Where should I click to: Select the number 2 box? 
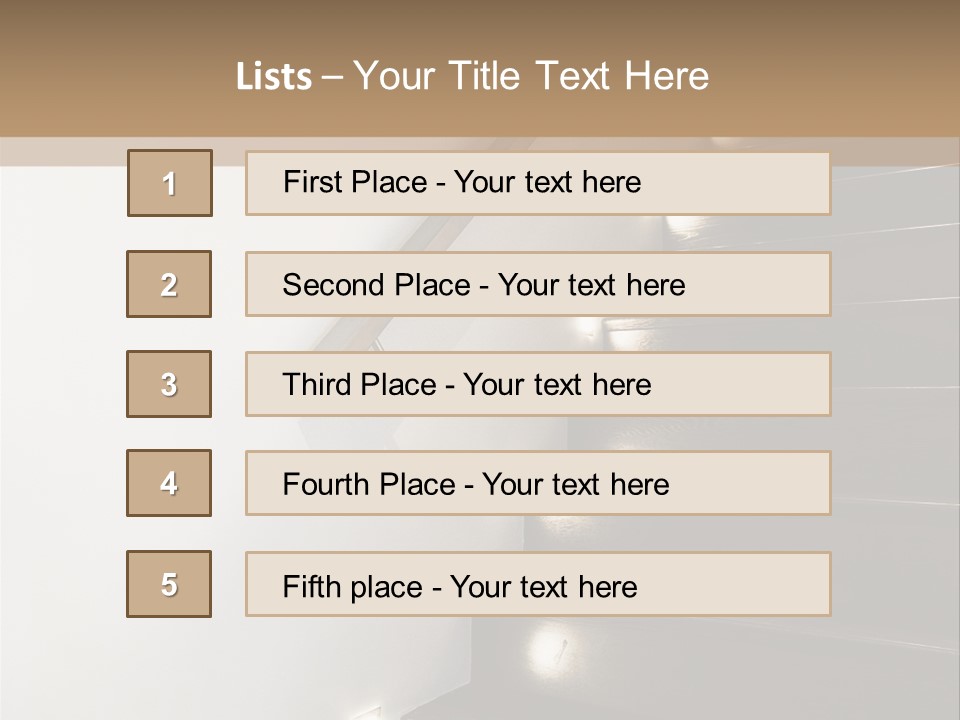click(169, 284)
